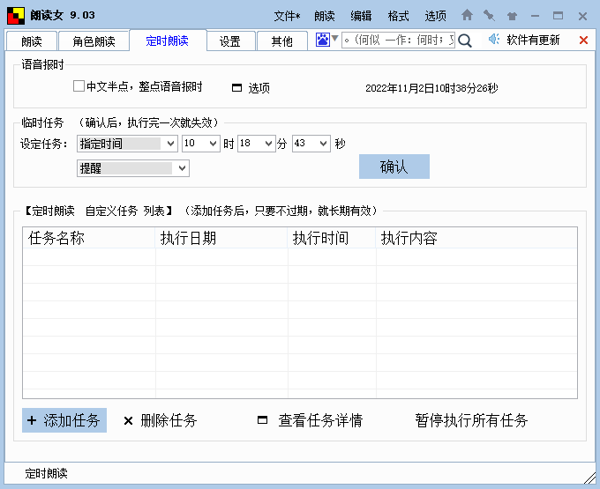The image size is (600, 489).
Task: Click the 添加任务 button
Action: point(64,420)
